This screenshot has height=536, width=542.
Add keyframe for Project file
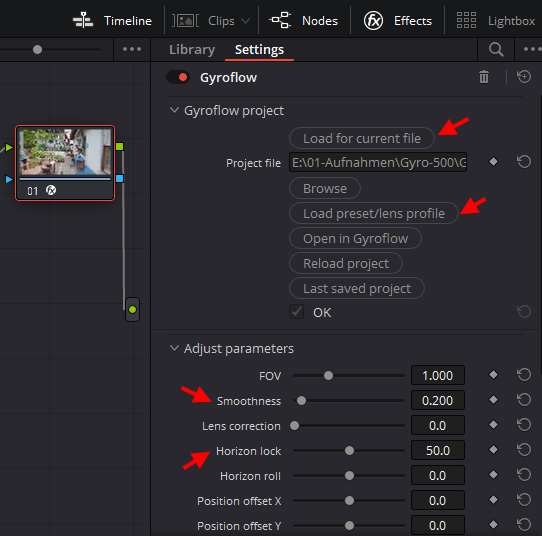tap(494, 161)
